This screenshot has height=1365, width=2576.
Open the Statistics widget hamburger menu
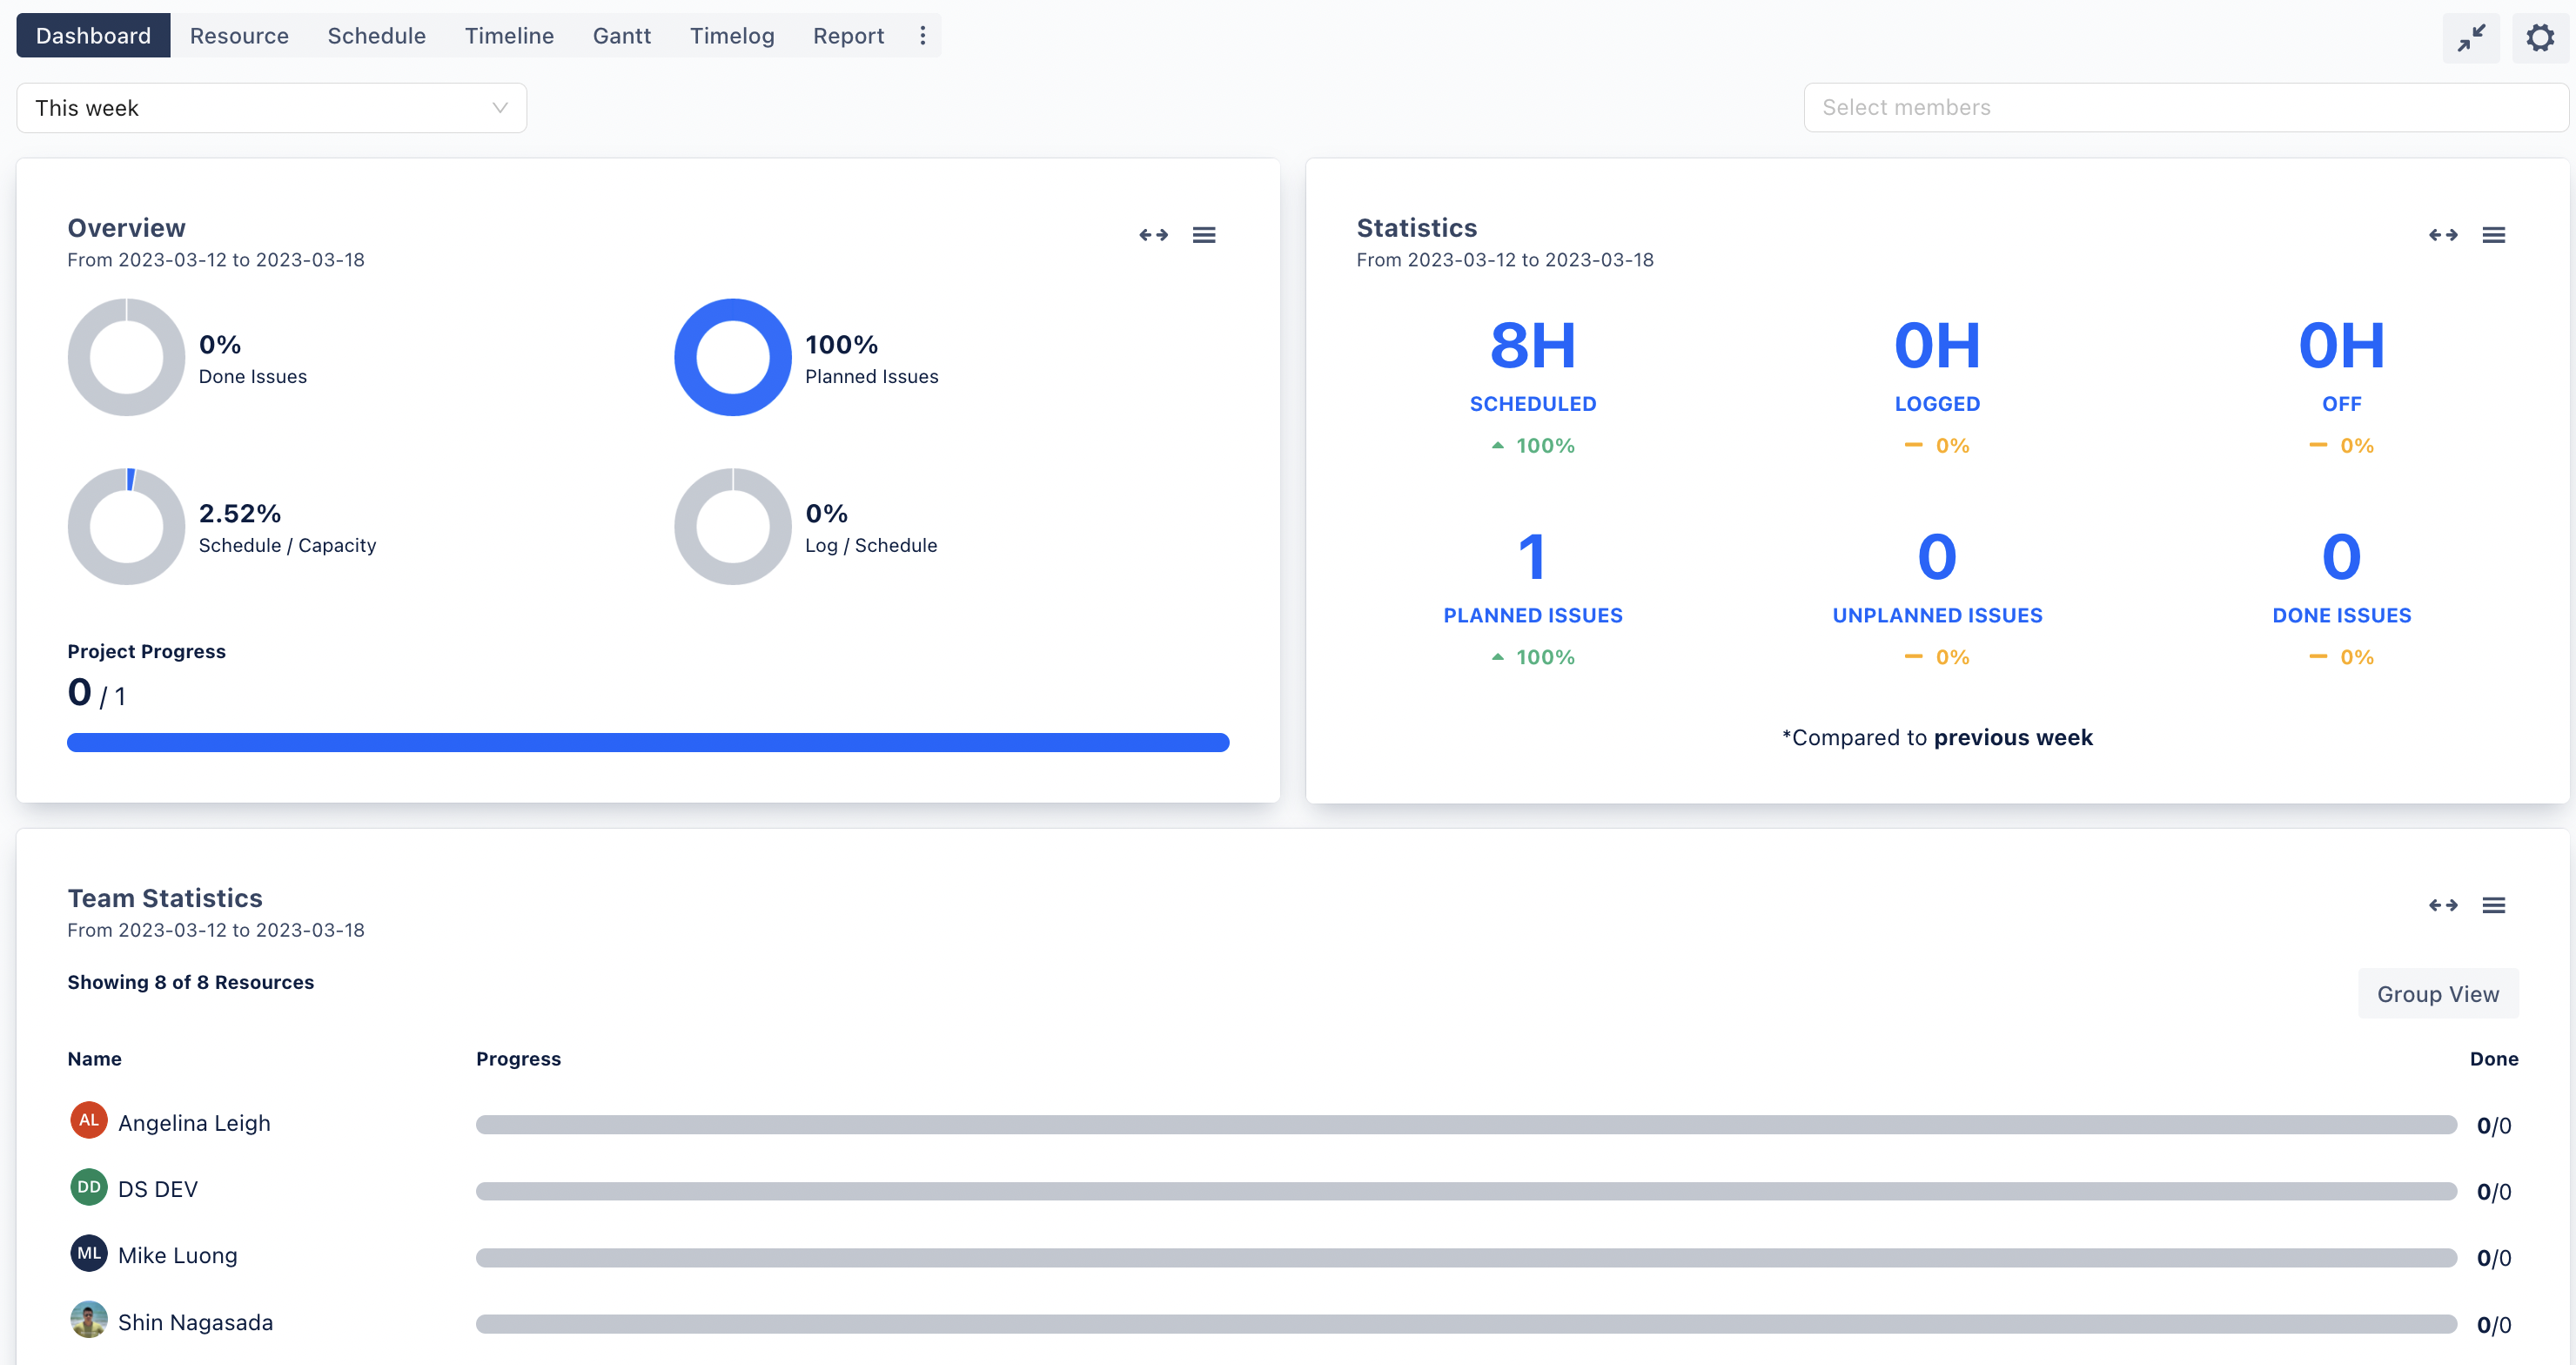[2493, 235]
